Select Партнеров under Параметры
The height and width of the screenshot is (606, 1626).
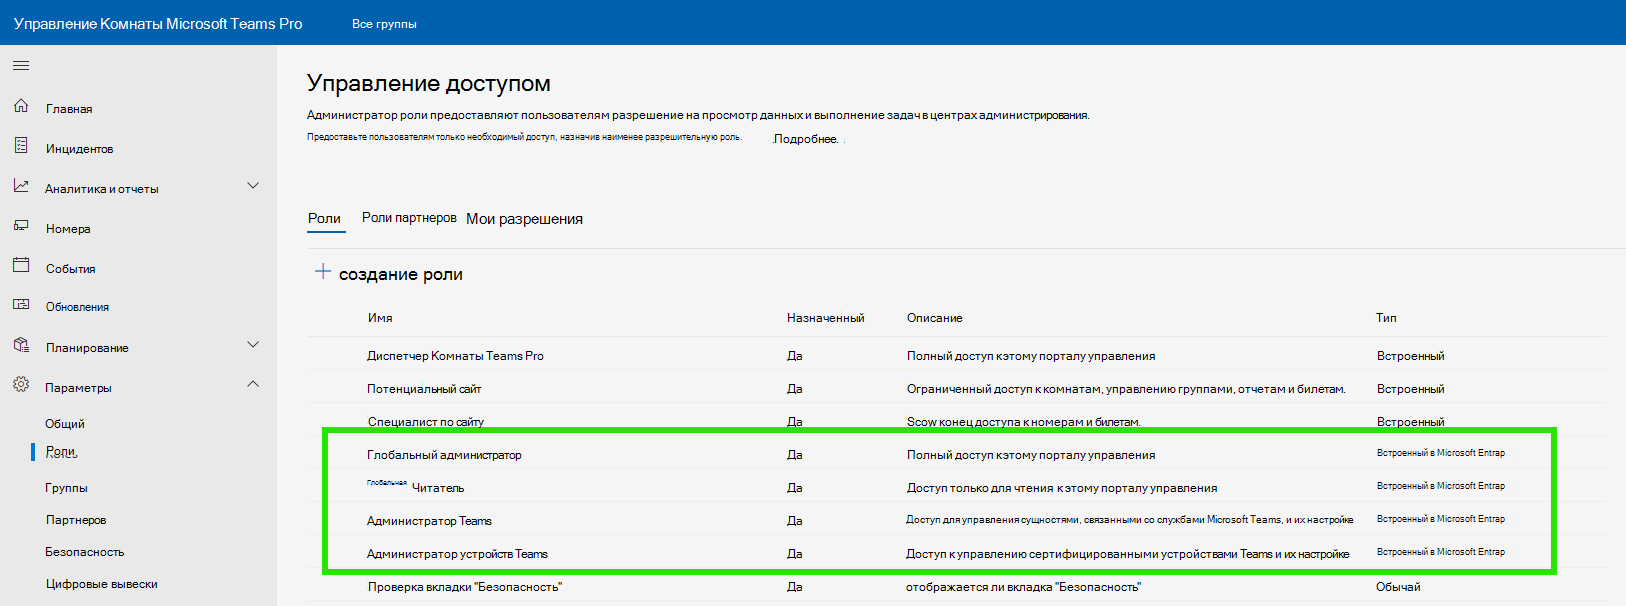(x=76, y=520)
